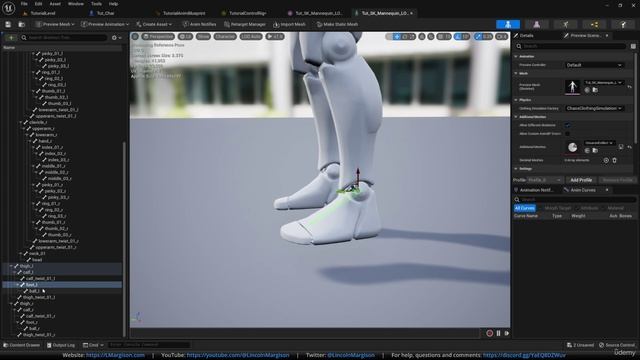Click Add Profile button
Viewport: 640px width, 360px height.
(581, 180)
